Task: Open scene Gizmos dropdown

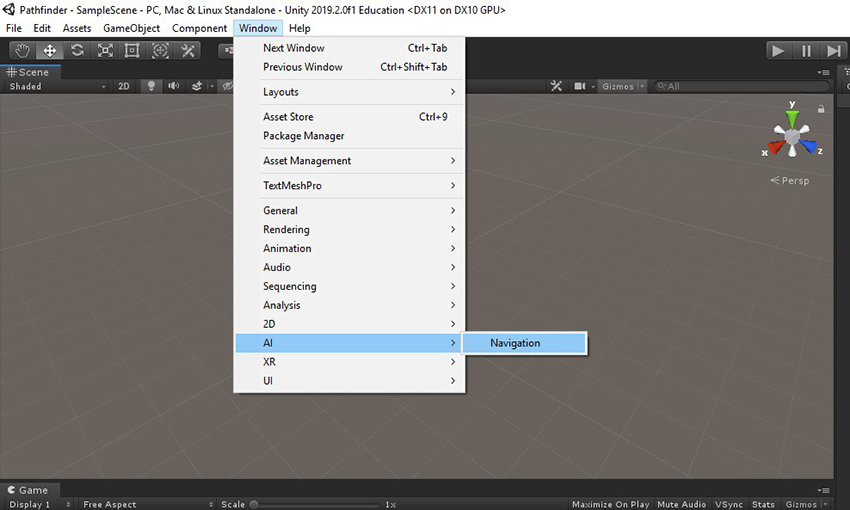Action: [623, 86]
